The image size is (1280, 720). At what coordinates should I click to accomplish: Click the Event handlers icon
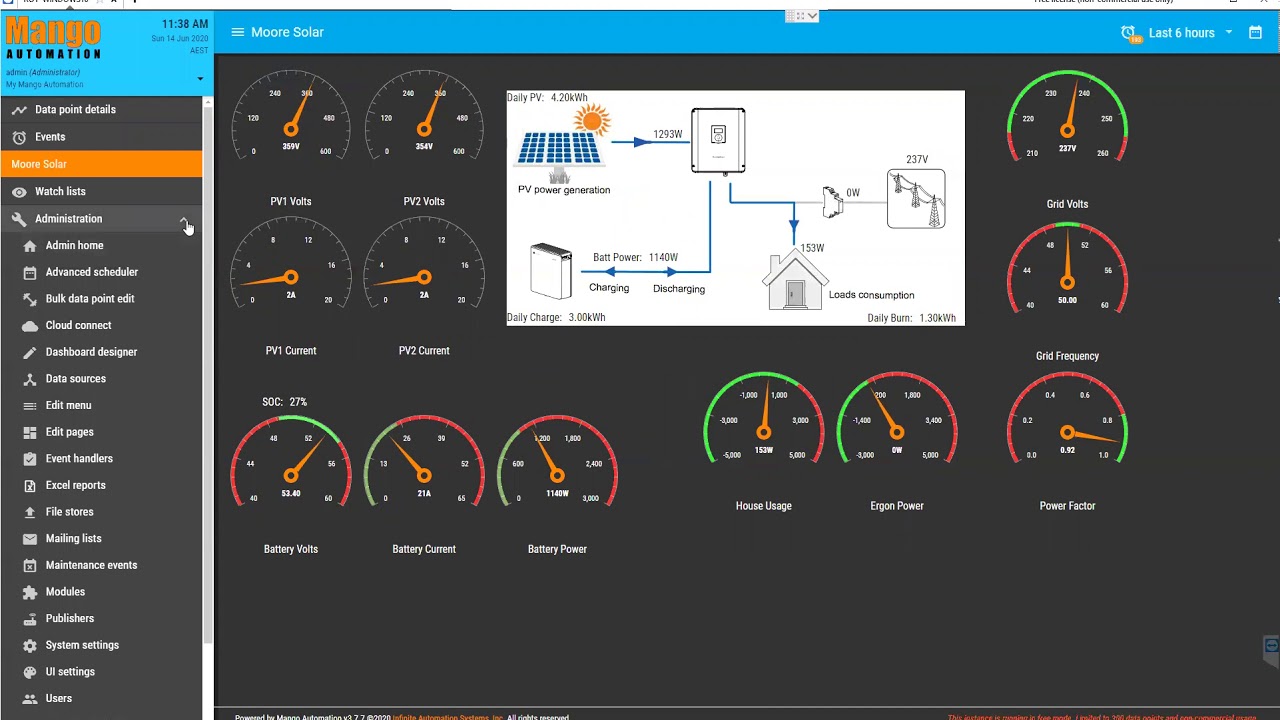(x=30, y=459)
